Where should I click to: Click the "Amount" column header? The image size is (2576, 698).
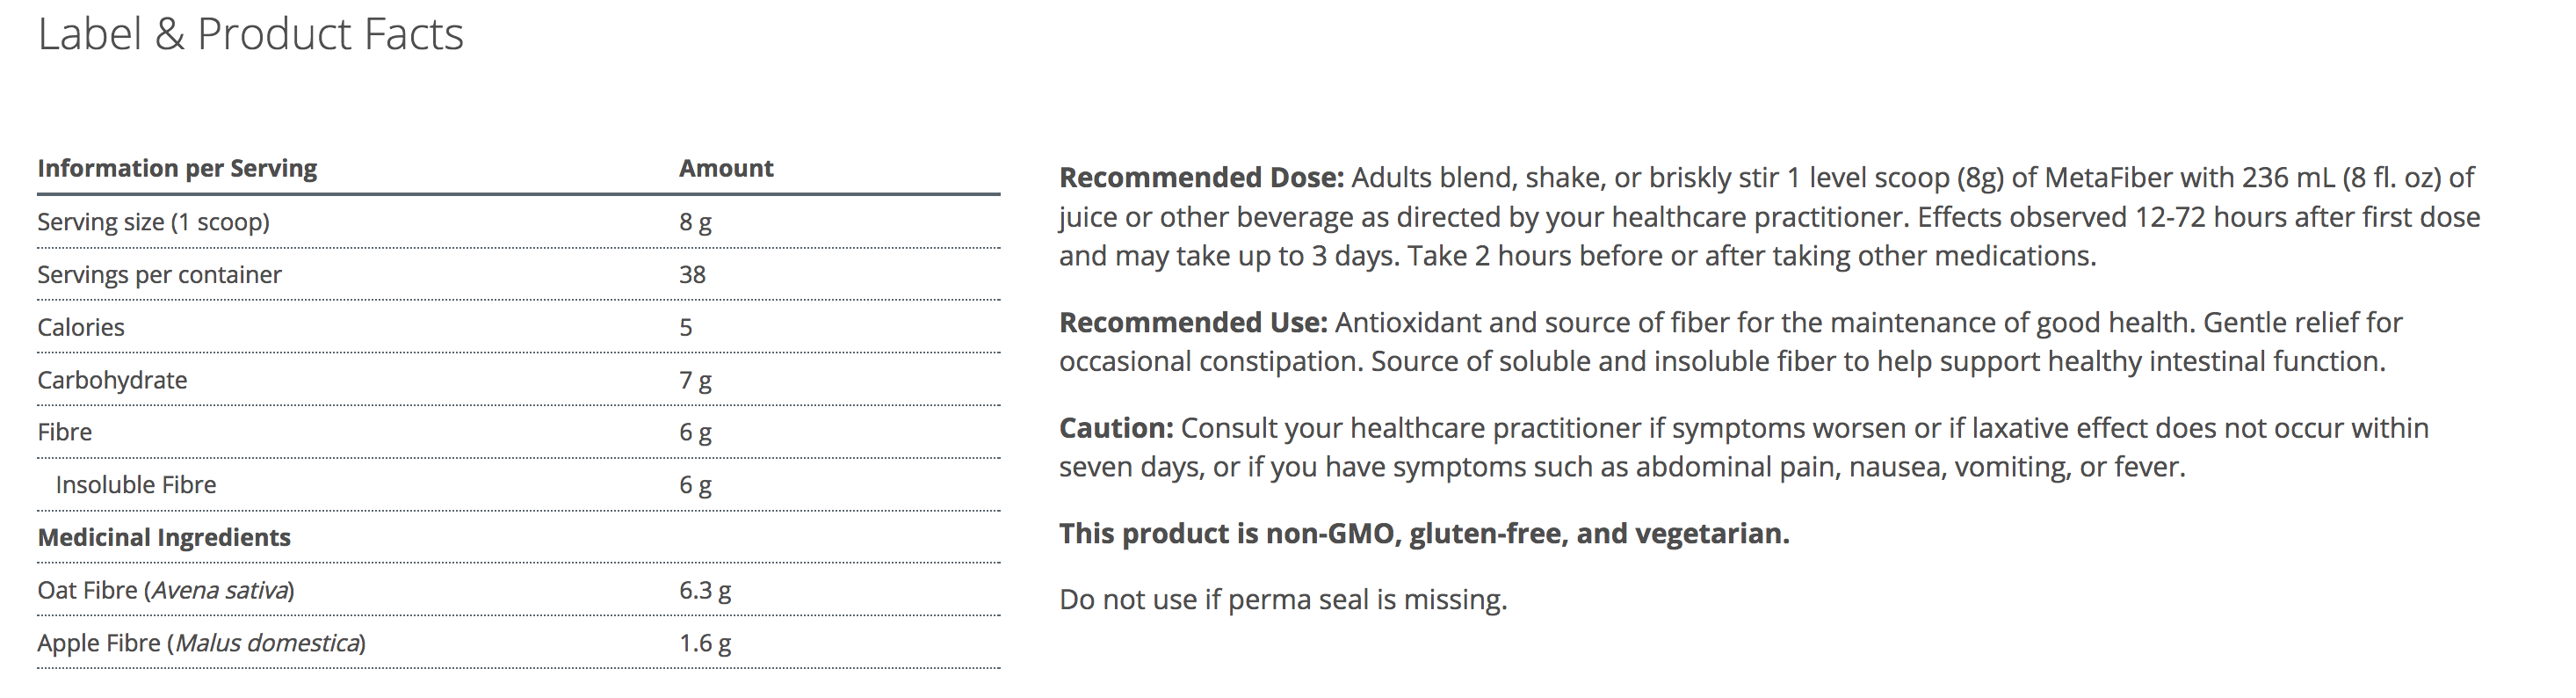click(726, 169)
